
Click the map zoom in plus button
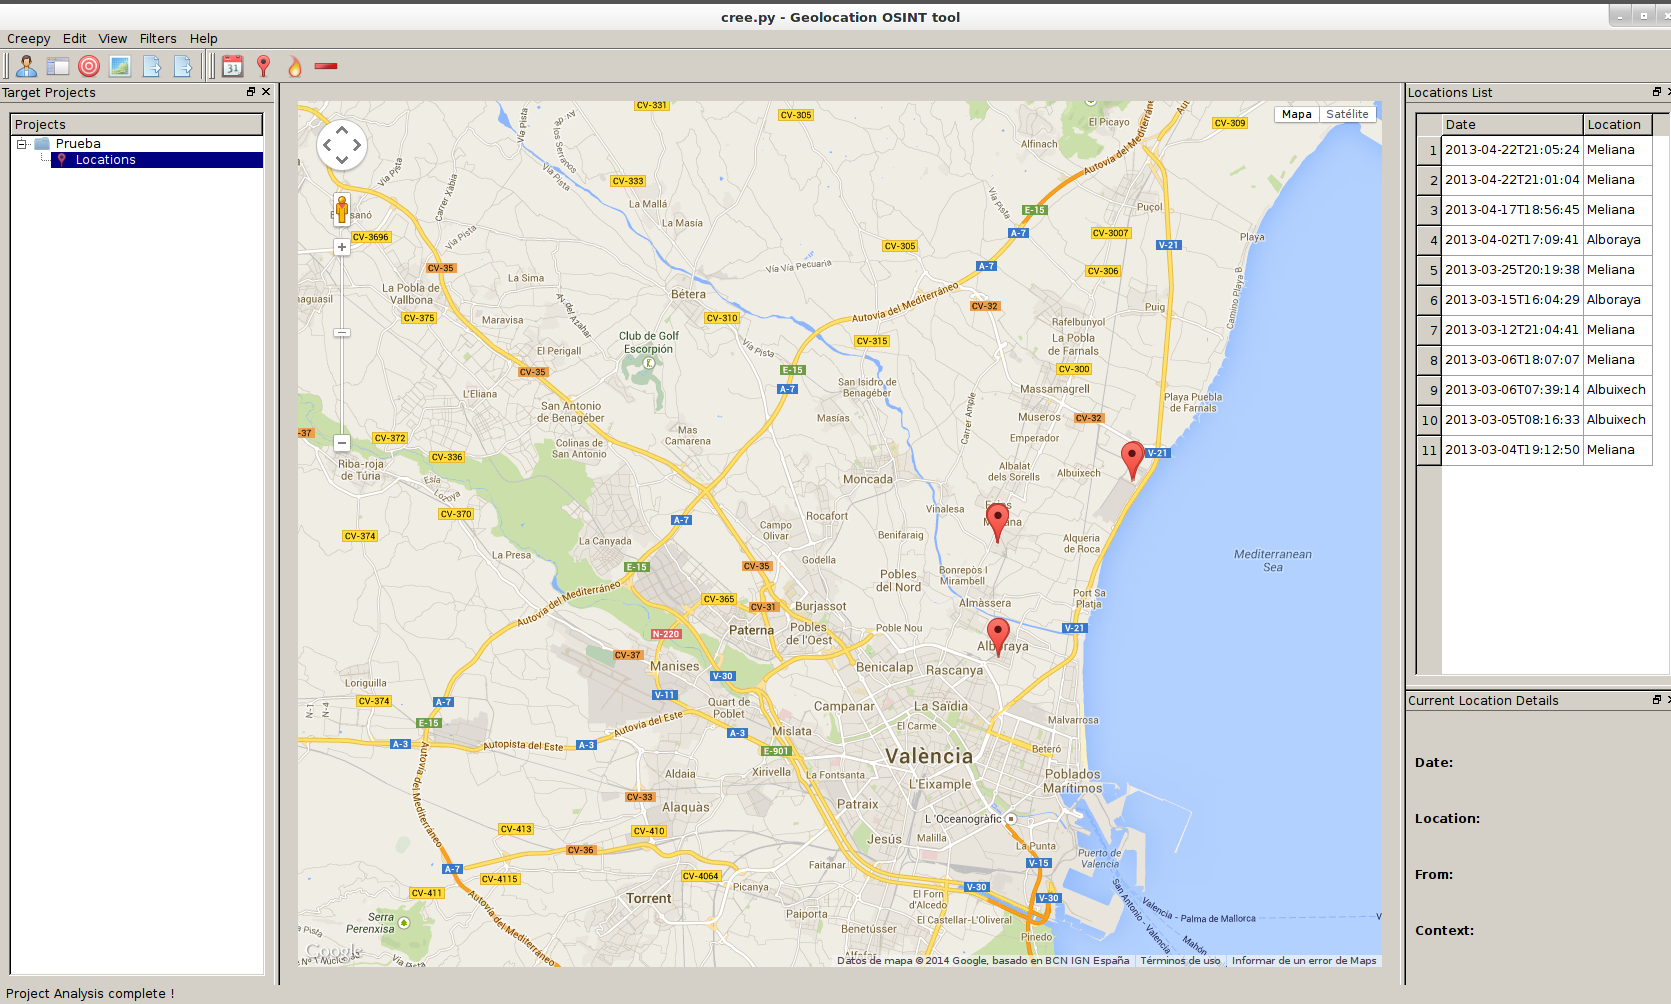tap(342, 247)
